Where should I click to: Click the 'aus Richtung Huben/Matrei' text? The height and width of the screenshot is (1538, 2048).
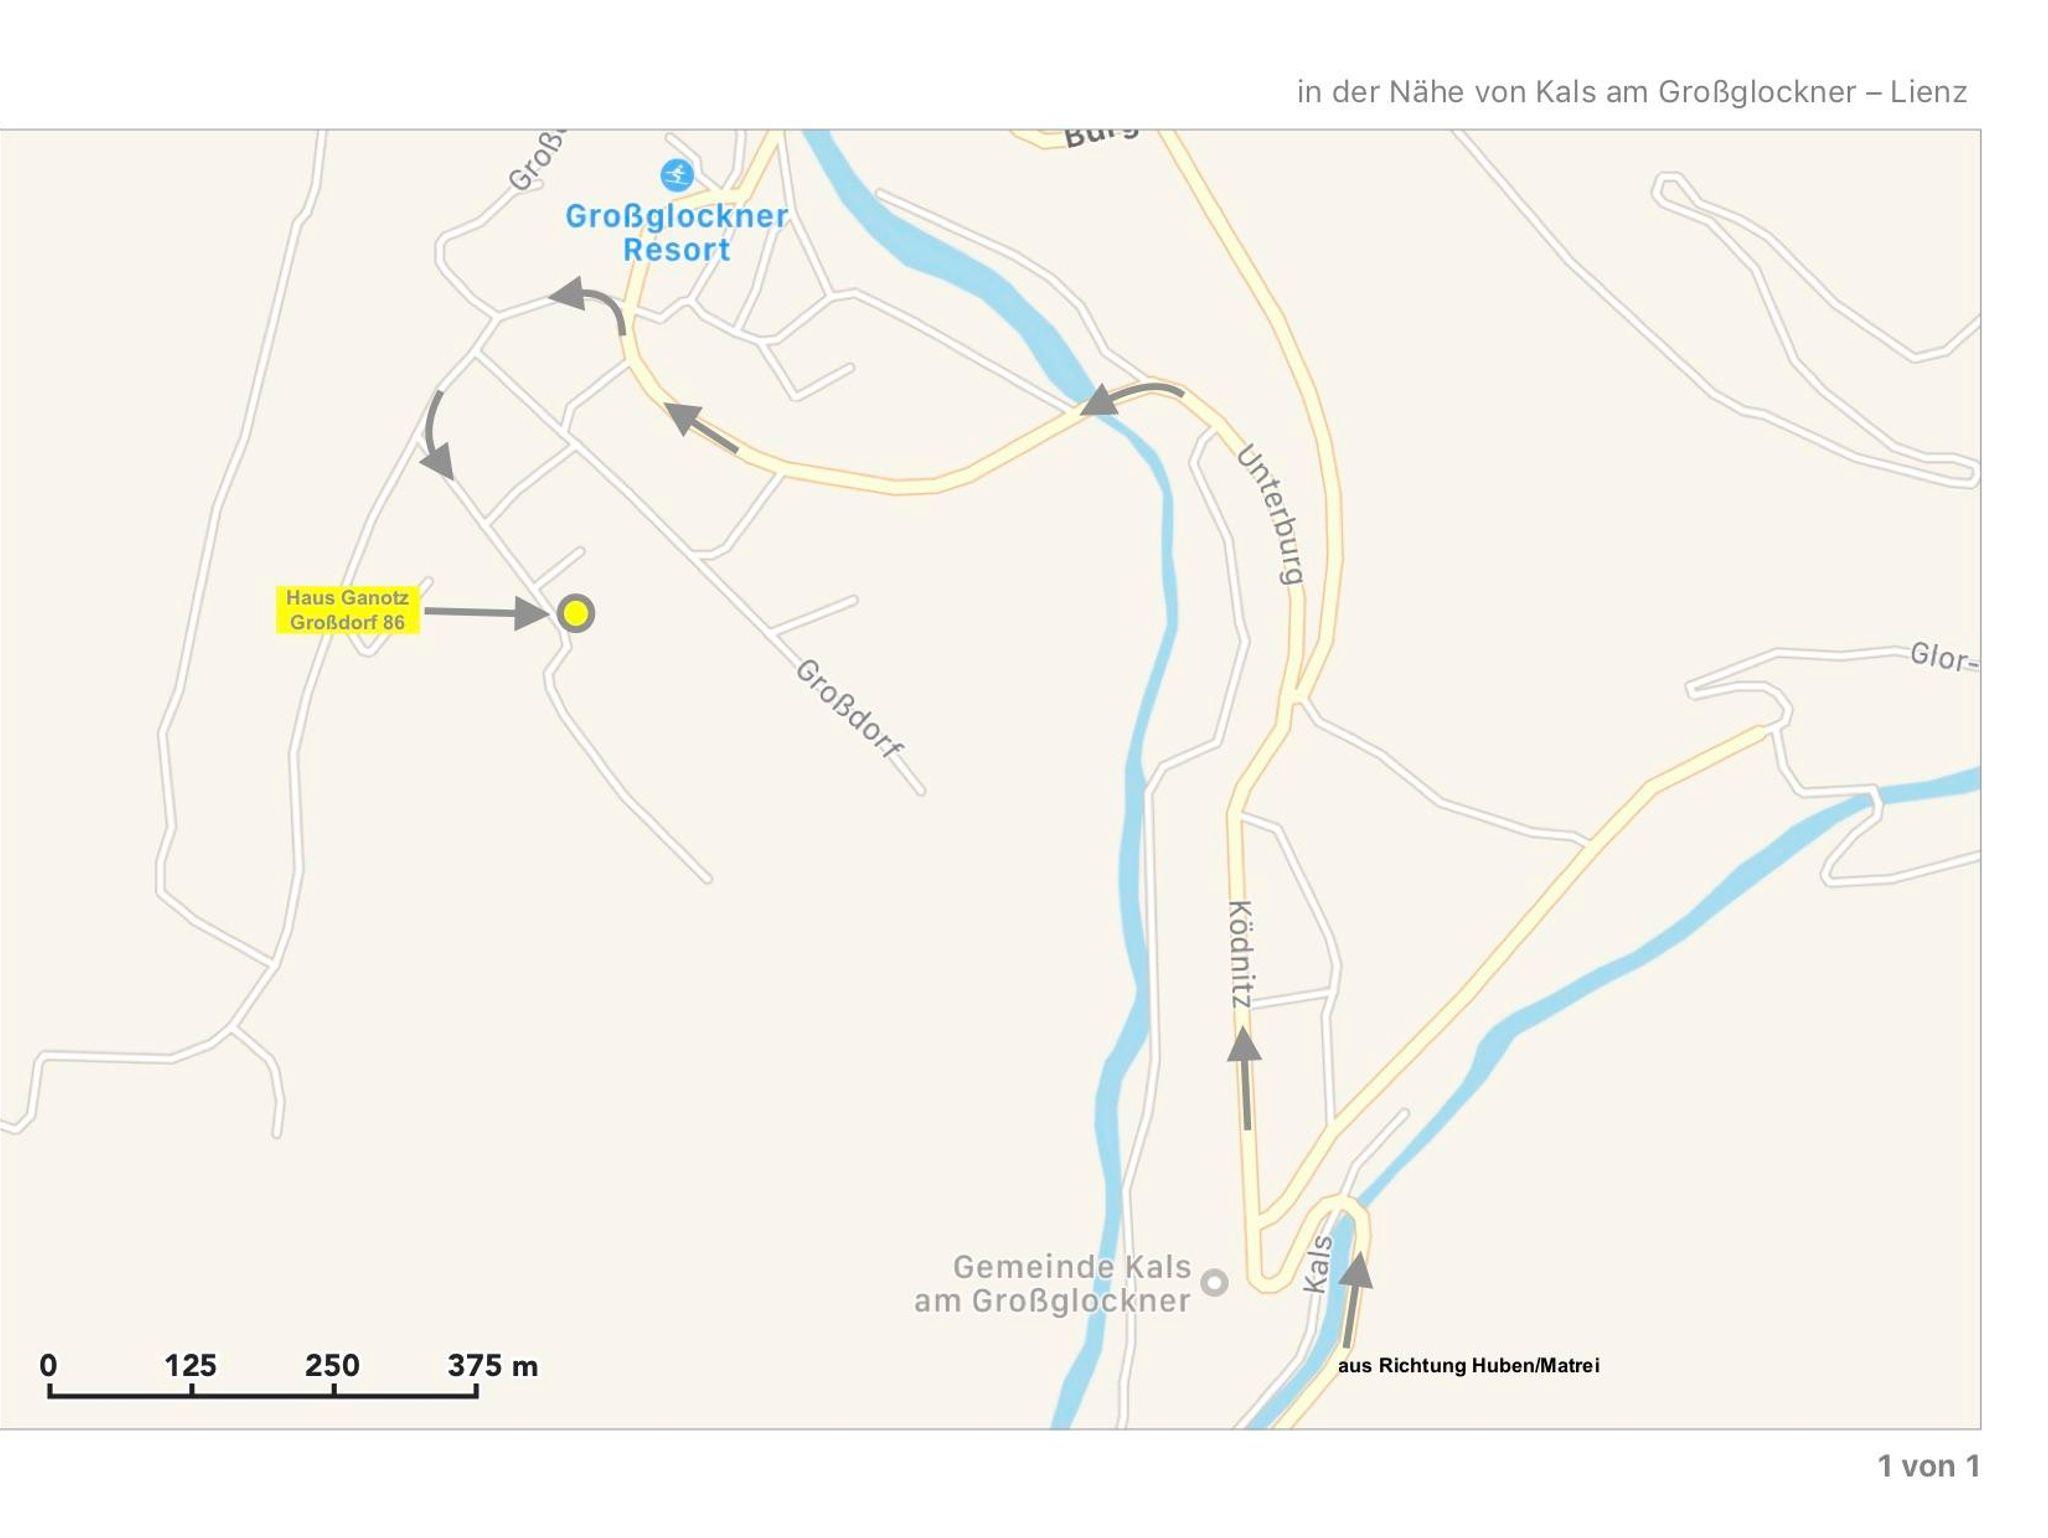tap(1469, 1365)
